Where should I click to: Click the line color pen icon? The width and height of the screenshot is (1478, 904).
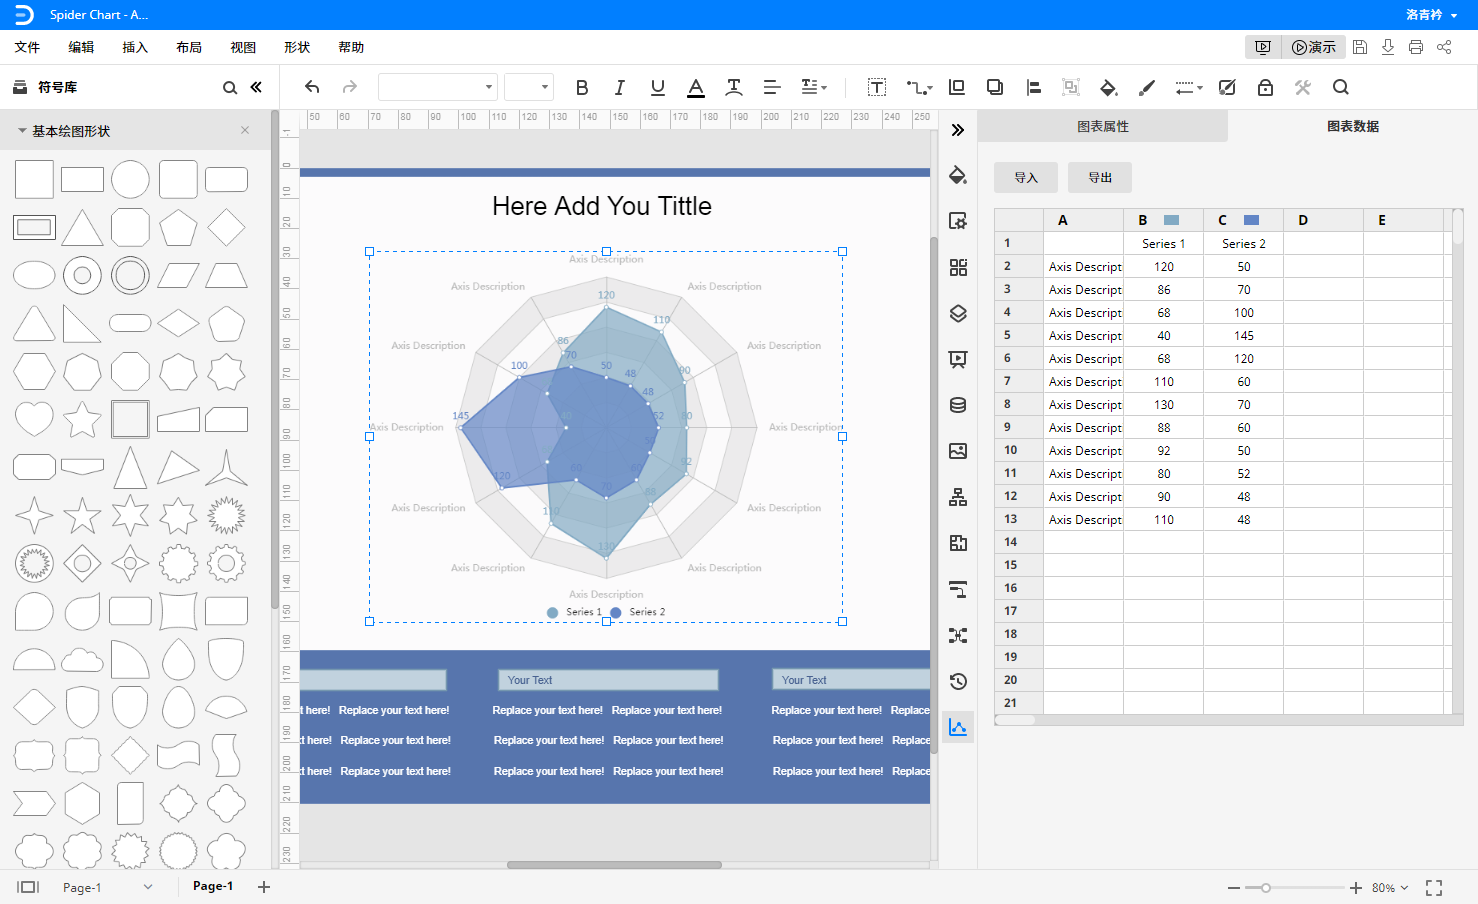coord(1147,87)
